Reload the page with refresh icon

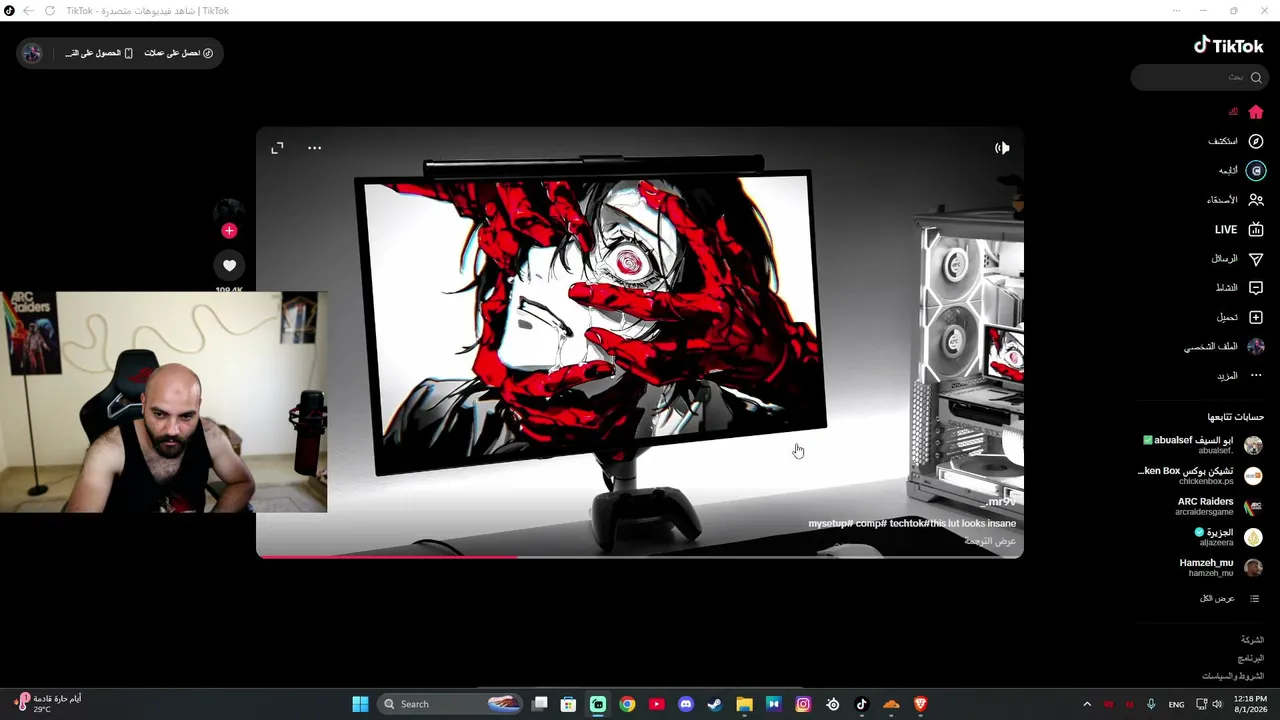[50, 11]
